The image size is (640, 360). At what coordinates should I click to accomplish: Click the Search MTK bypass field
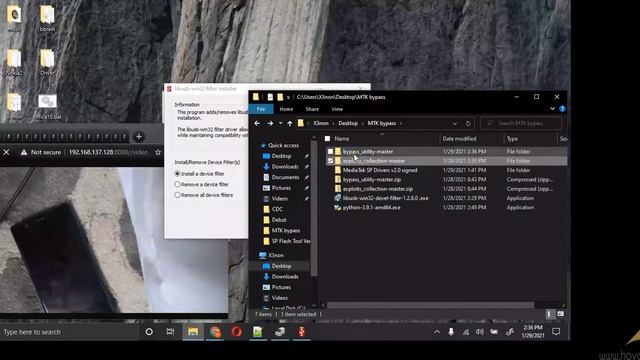tap(521, 123)
